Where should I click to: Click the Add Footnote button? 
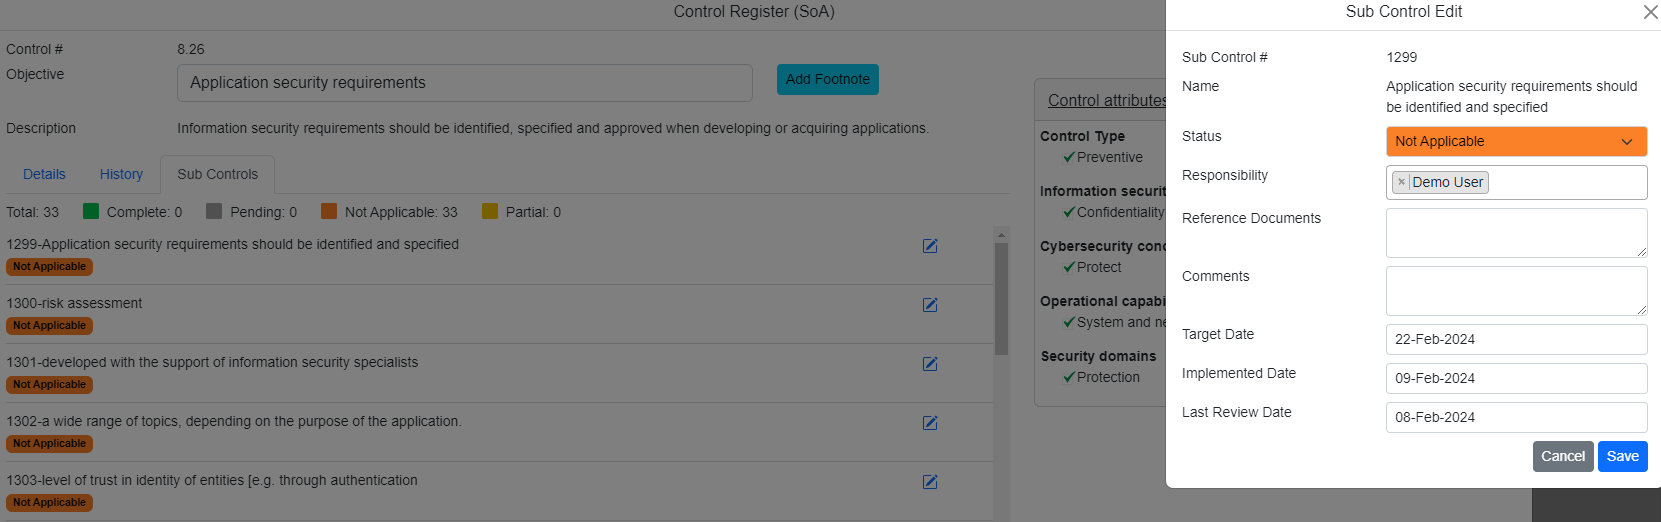click(x=827, y=80)
